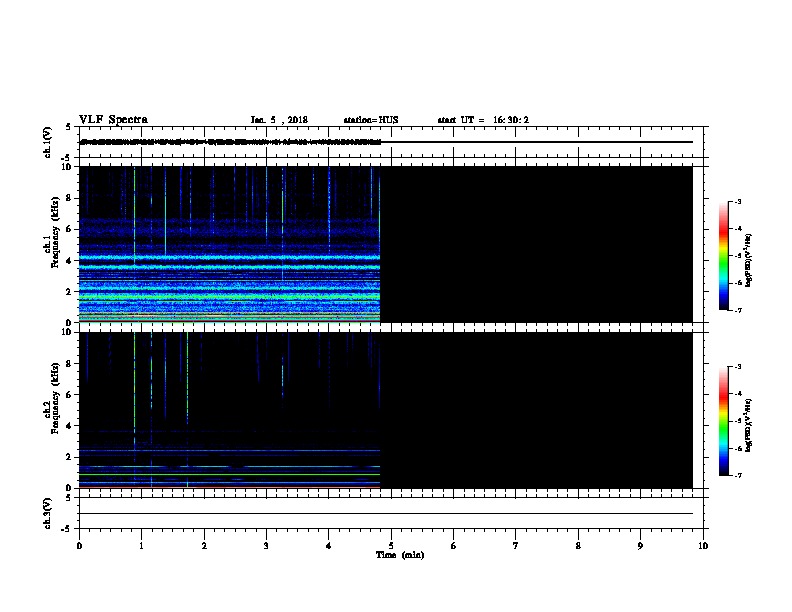Click the ch.1 frequency axis "4" tick label
Viewport: 792px width, 612px height.
[x=69, y=261]
